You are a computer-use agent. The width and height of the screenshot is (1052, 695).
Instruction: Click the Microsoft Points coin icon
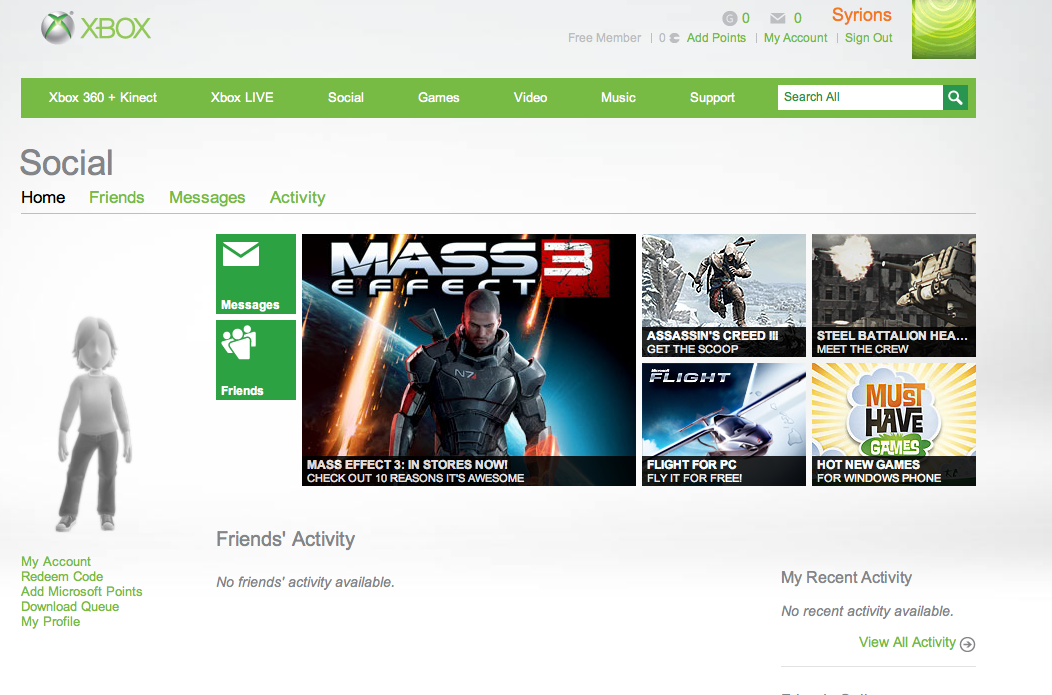pyautogui.click(x=674, y=38)
